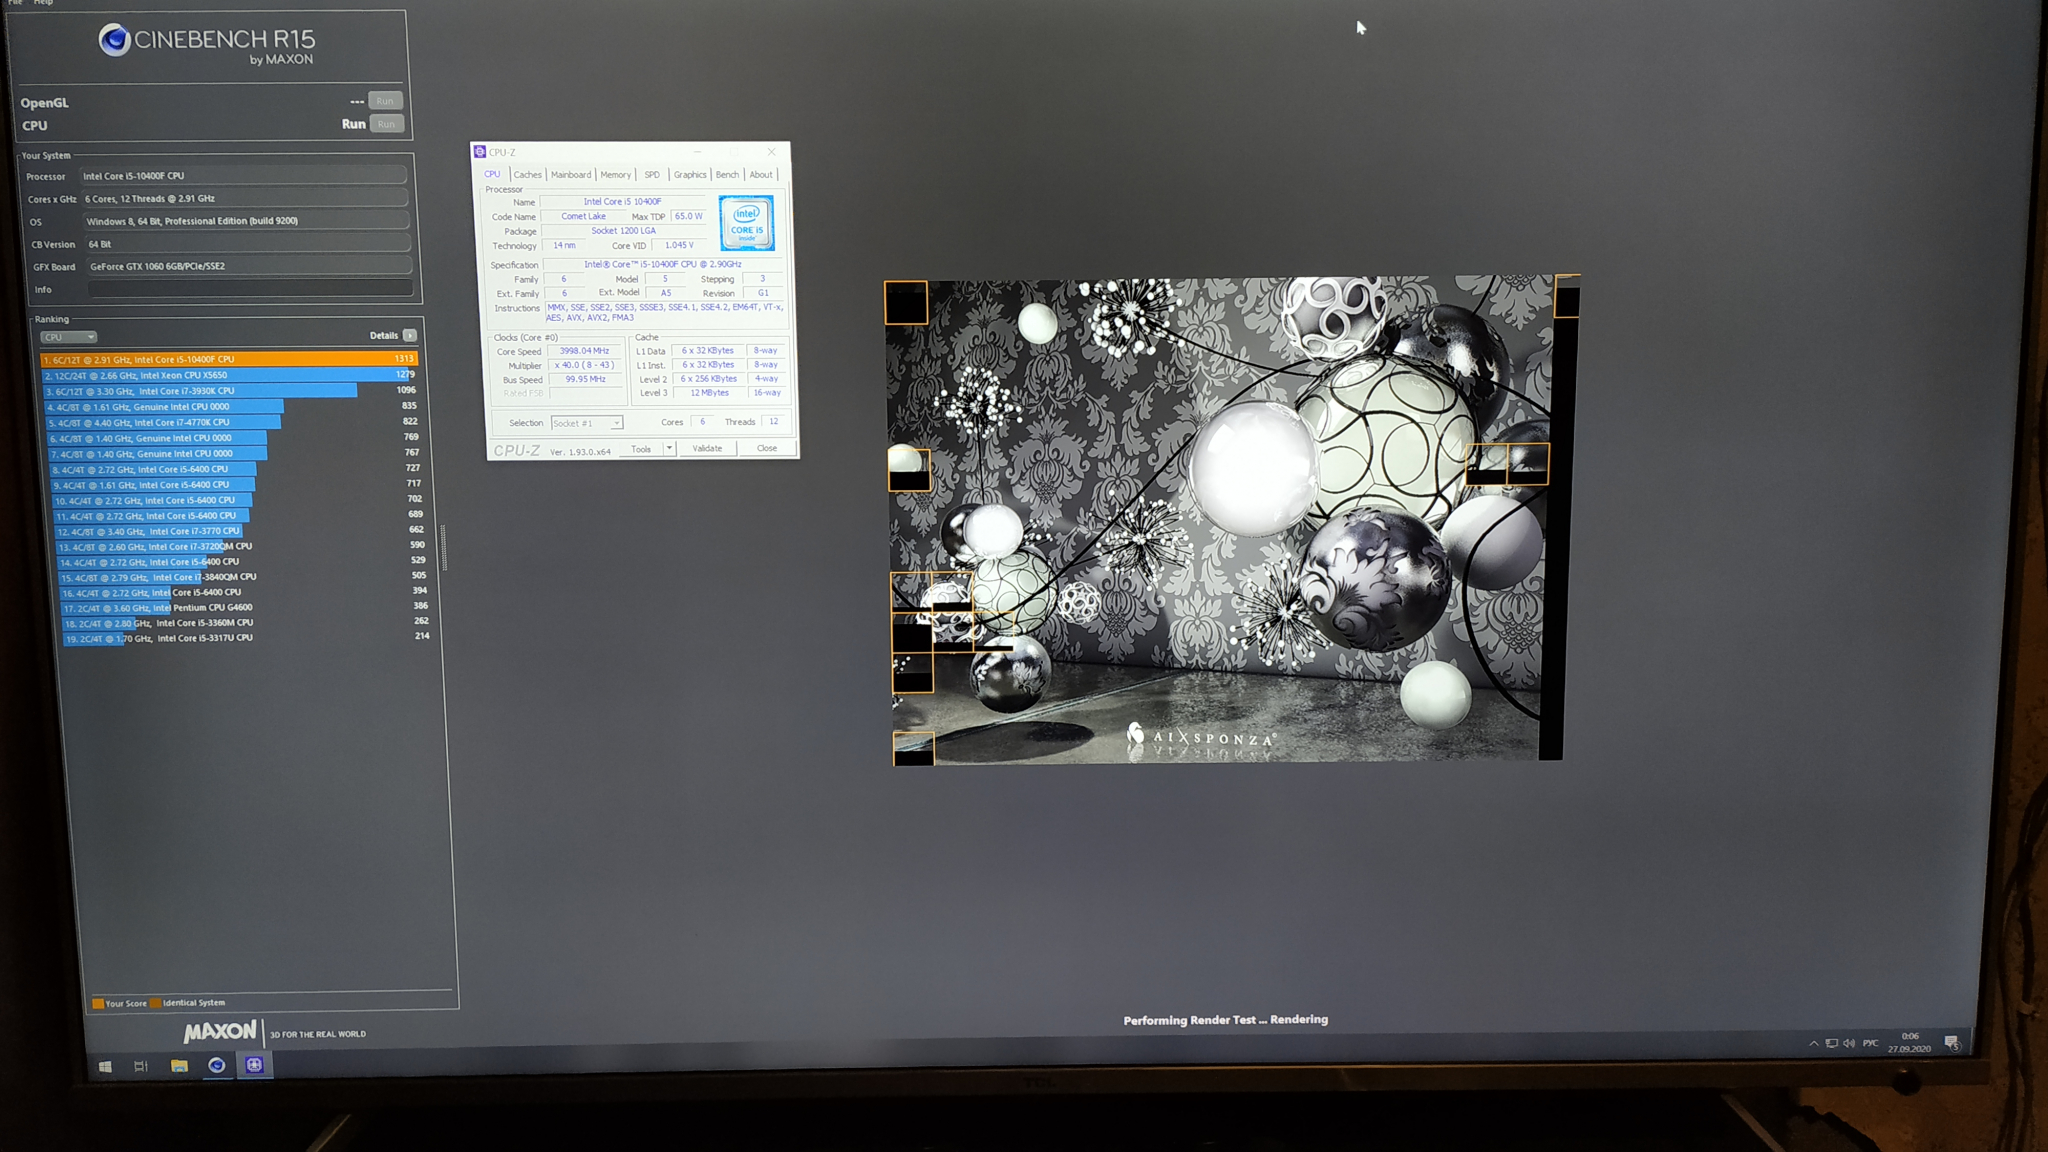2048x1152 pixels.
Task: Select ranking row 3 Core i7-3930K
Action: pyautogui.click(x=231, y=391)
